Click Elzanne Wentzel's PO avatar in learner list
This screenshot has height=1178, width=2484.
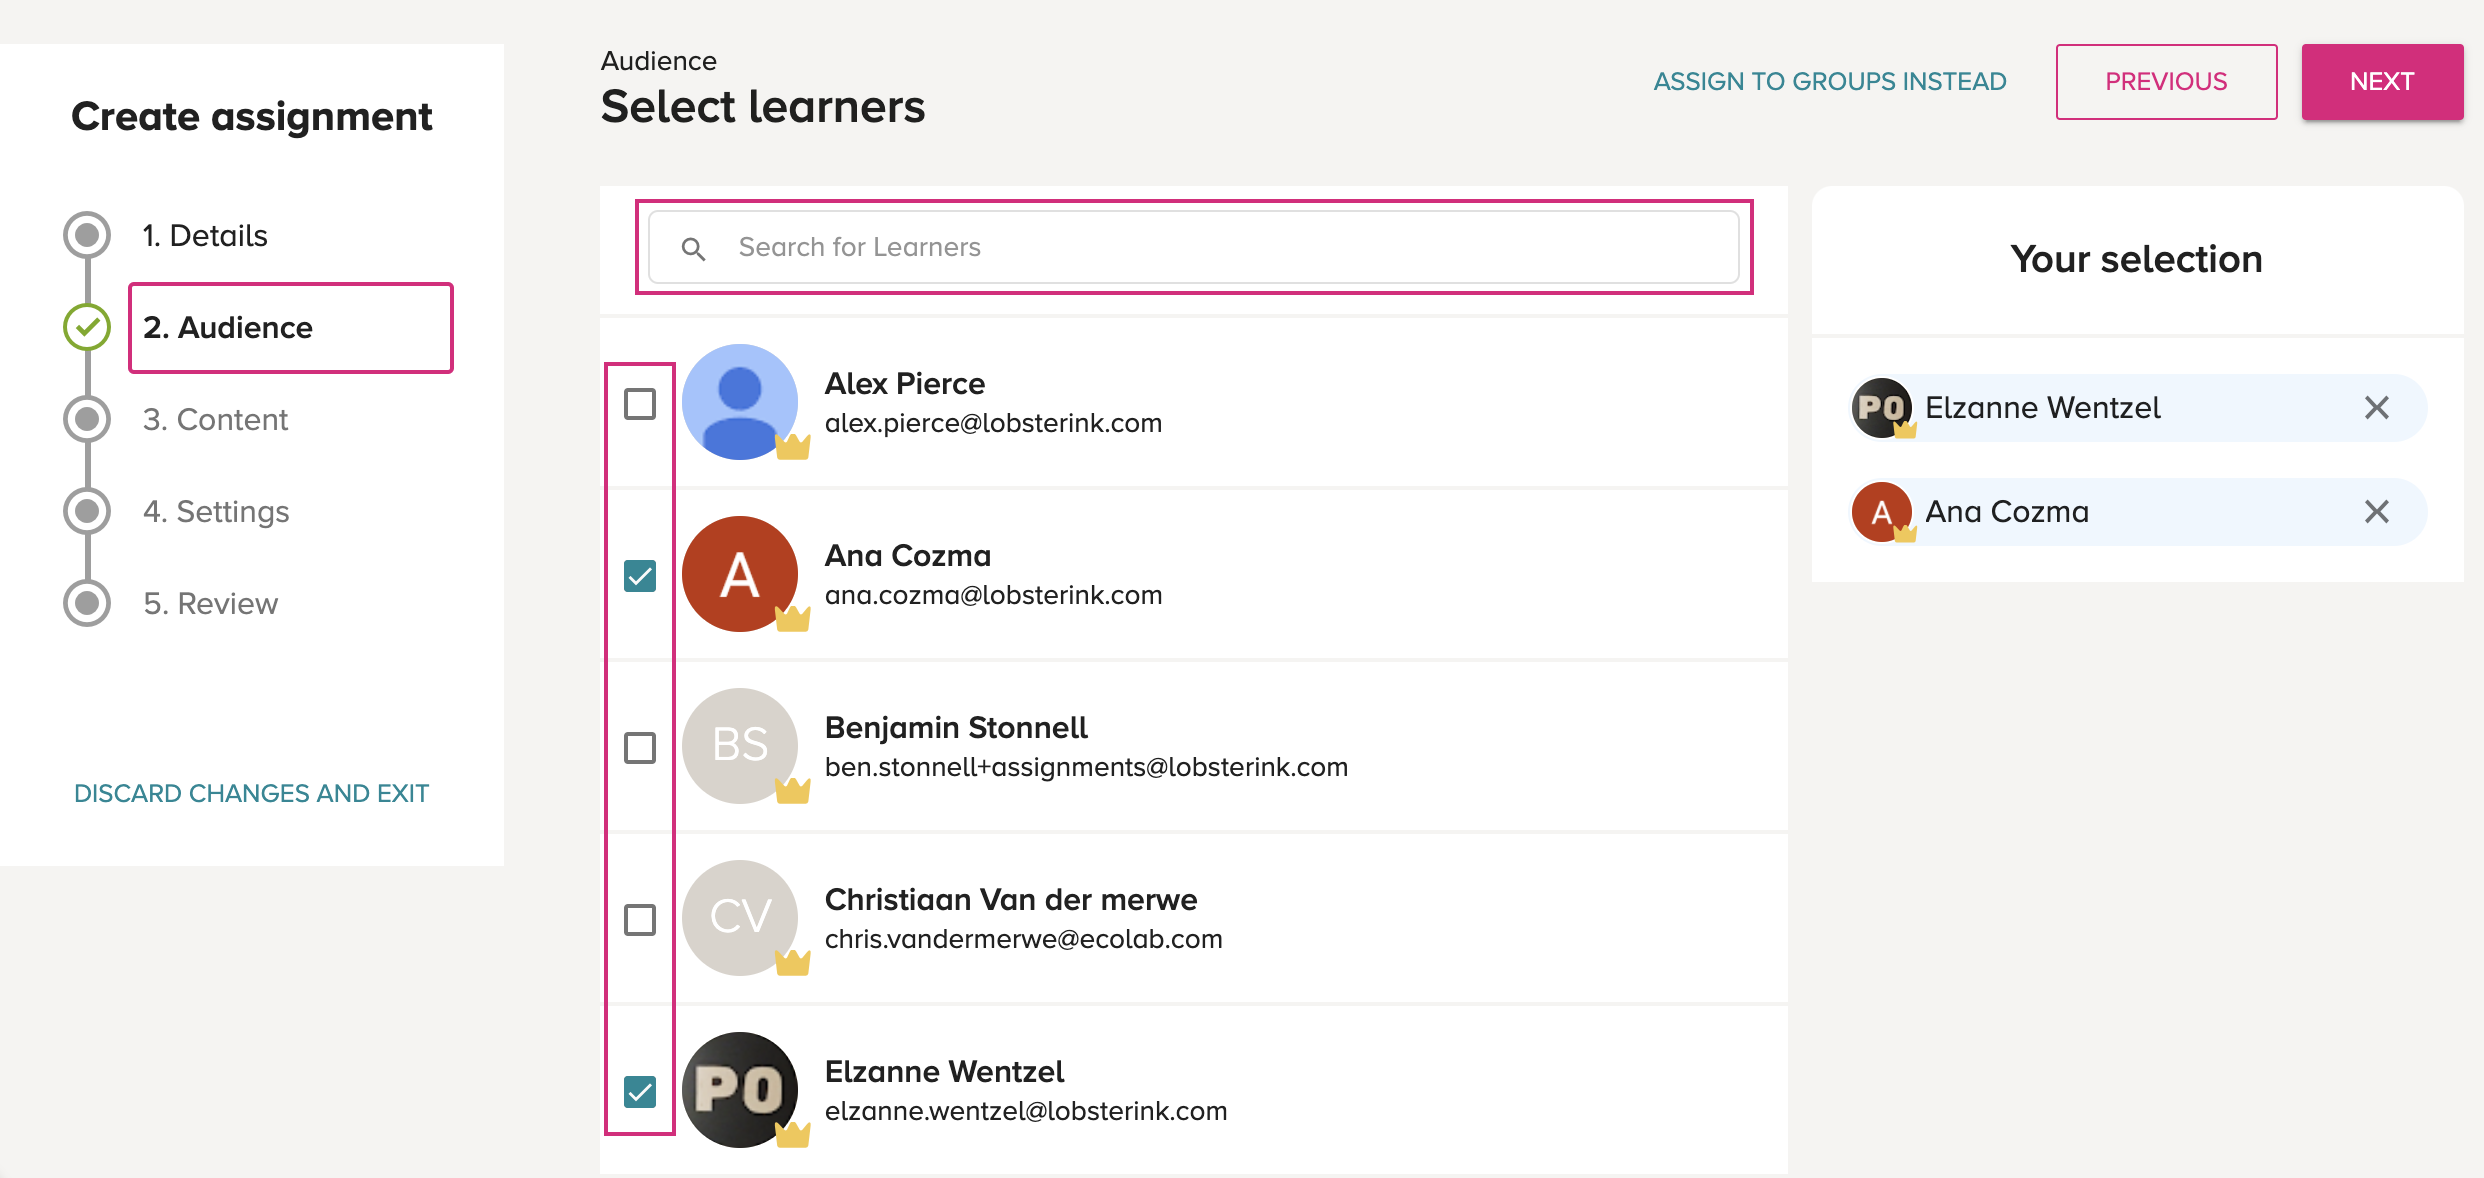(740, 1090)
